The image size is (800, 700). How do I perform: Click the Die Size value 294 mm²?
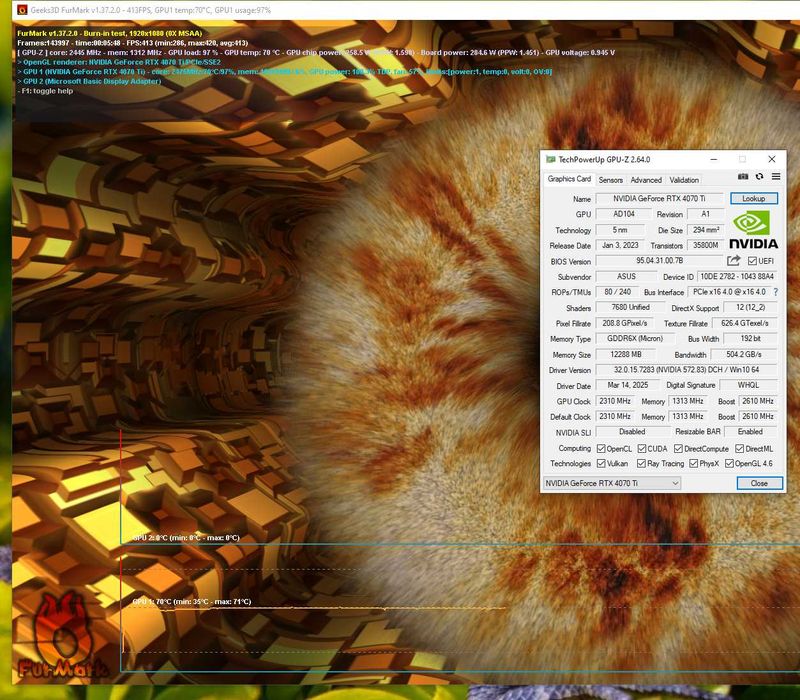pos(706,230)
